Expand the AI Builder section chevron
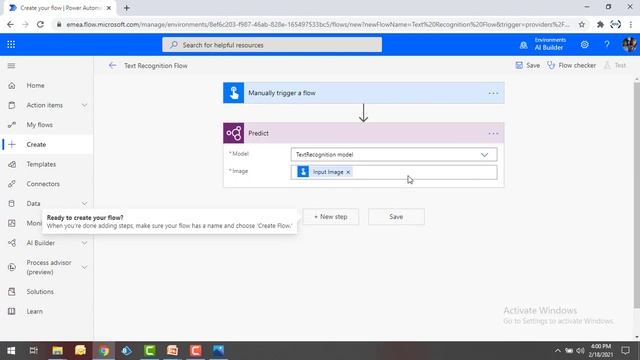Viewport: 640px width, 360px height. (84, 243)
